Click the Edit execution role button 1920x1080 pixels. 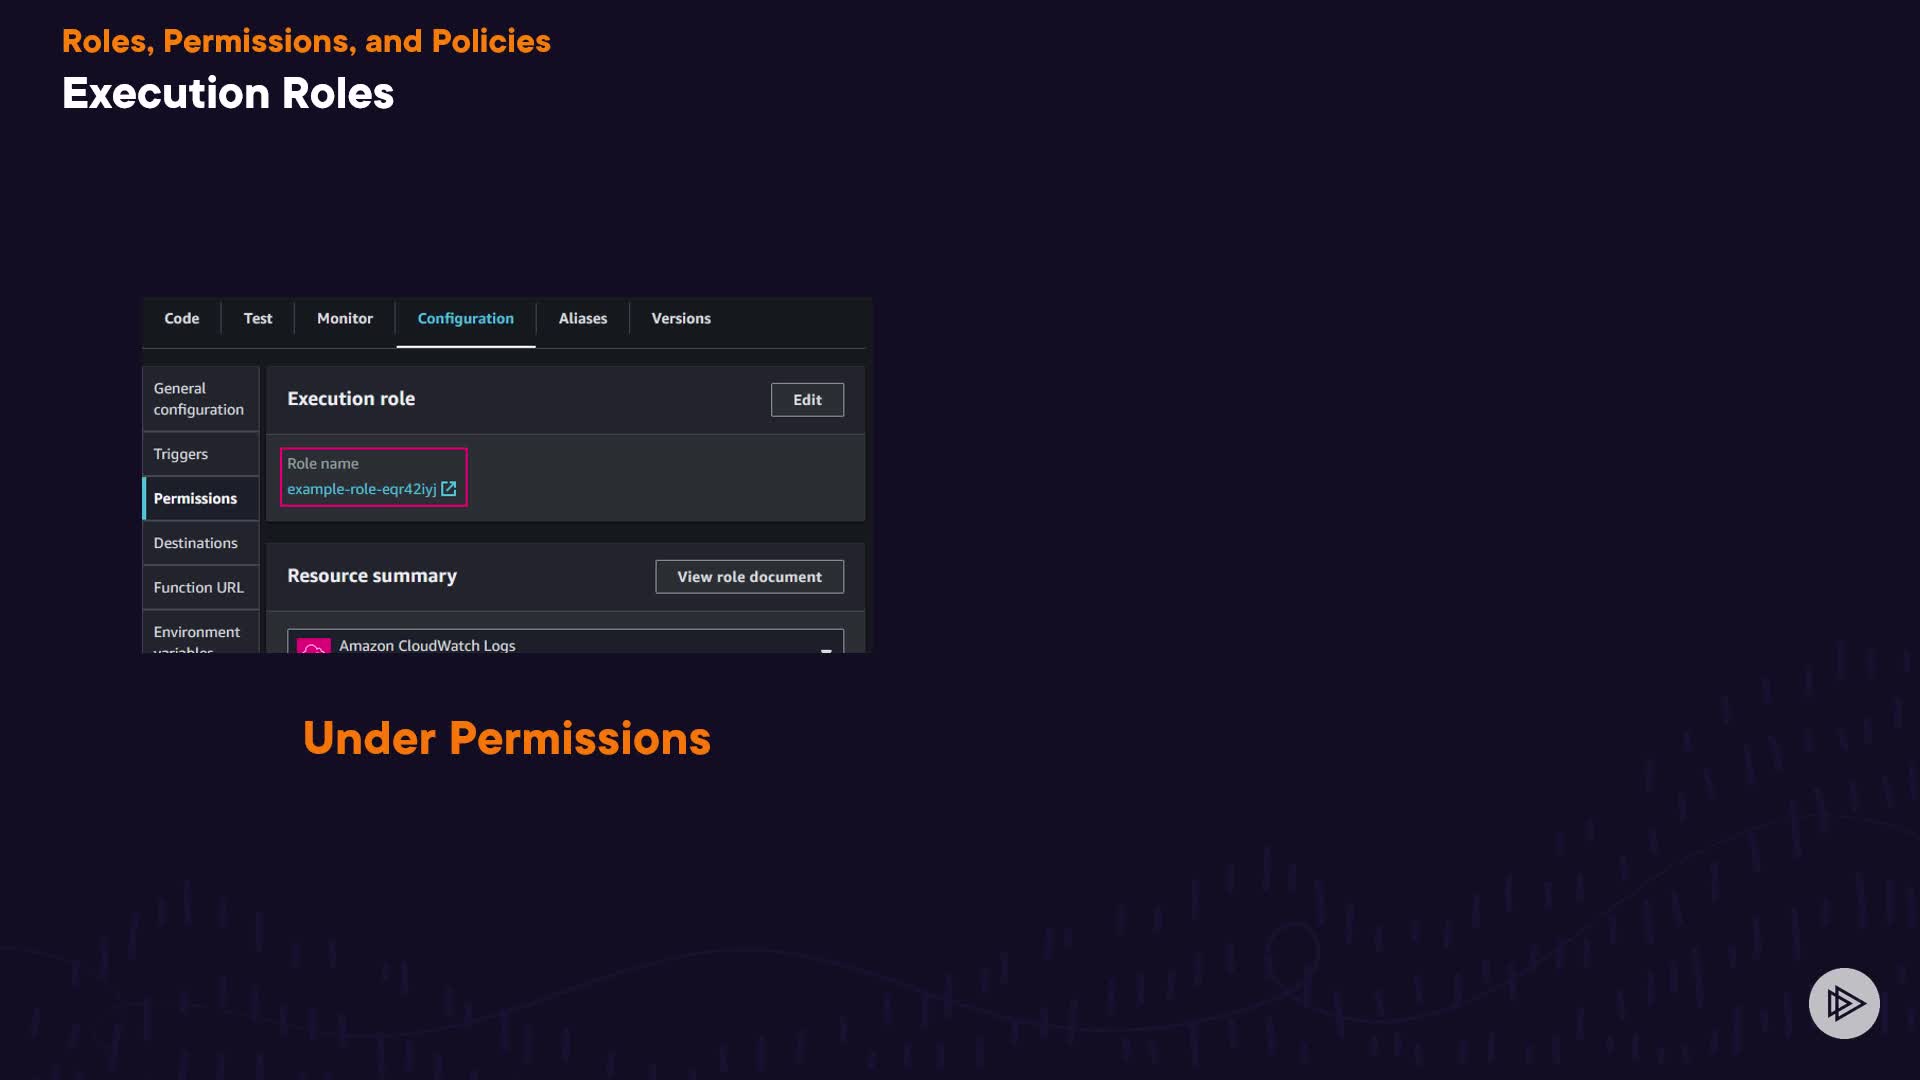point(806,400)
